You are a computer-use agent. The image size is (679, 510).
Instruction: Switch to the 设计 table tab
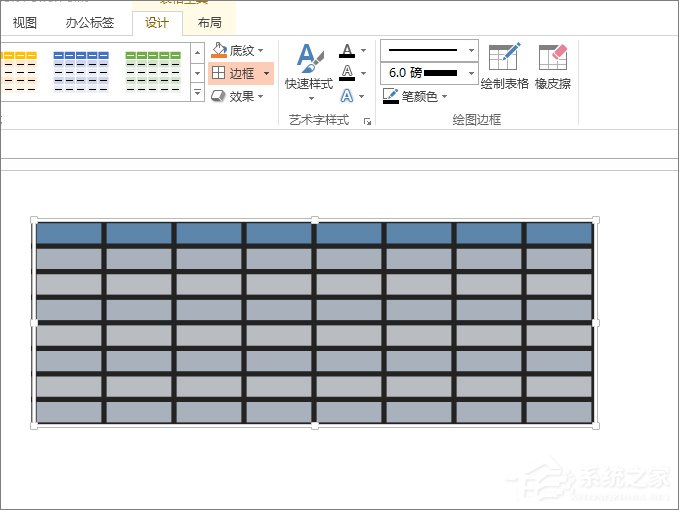(x=156, y=23)
